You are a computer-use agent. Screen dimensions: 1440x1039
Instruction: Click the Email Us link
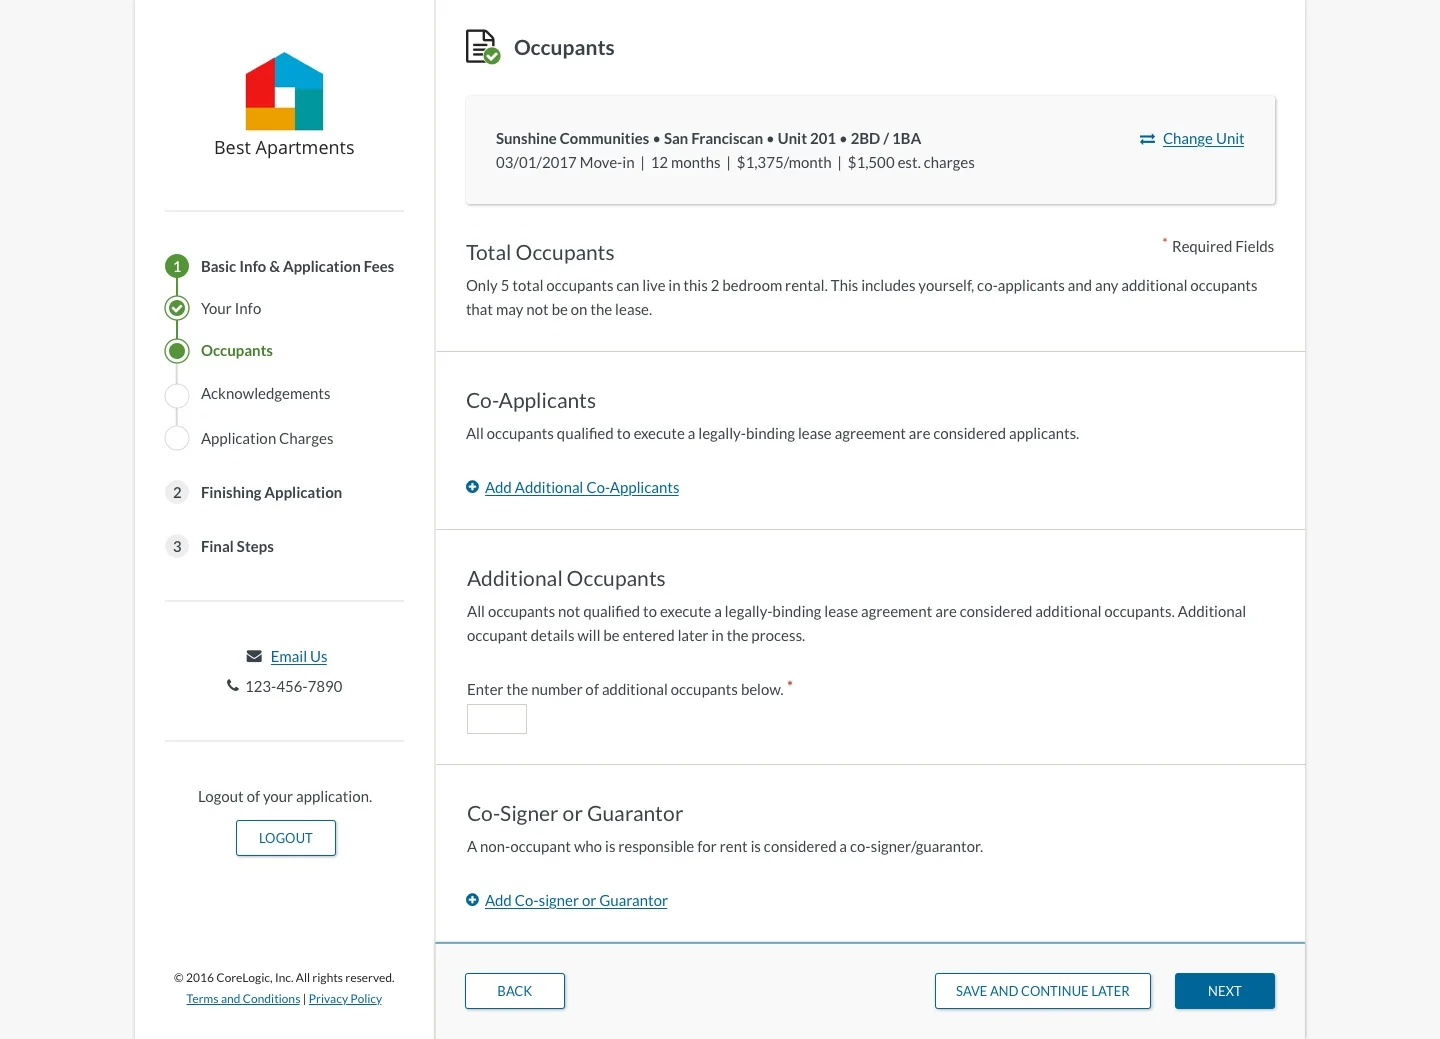tap(299, 656)
